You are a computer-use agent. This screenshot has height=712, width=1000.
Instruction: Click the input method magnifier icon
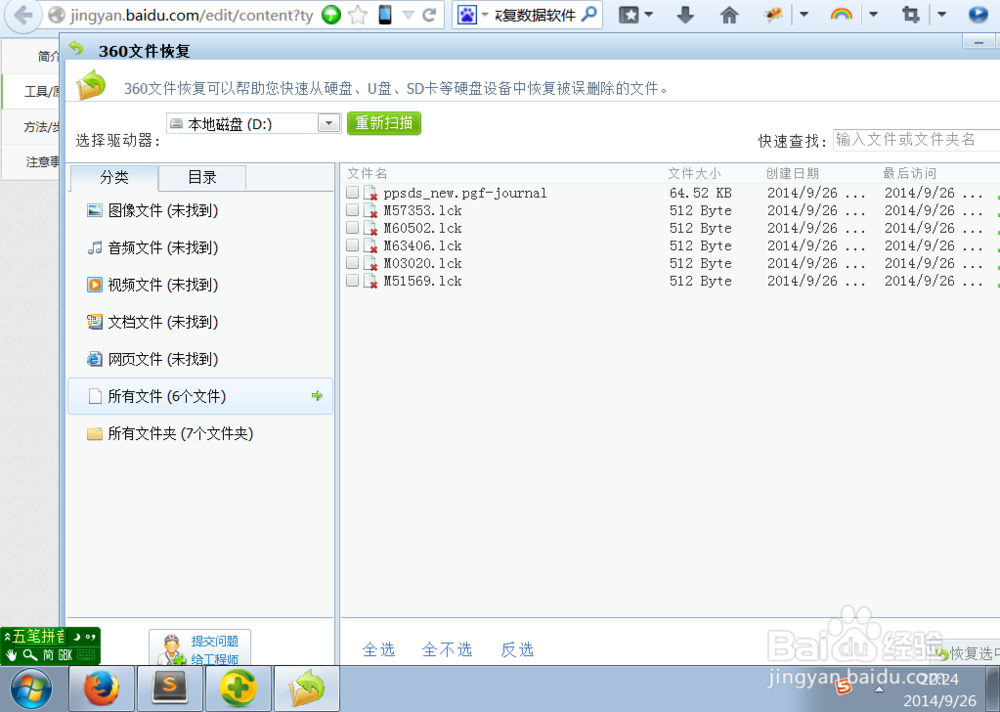[30, 655]
